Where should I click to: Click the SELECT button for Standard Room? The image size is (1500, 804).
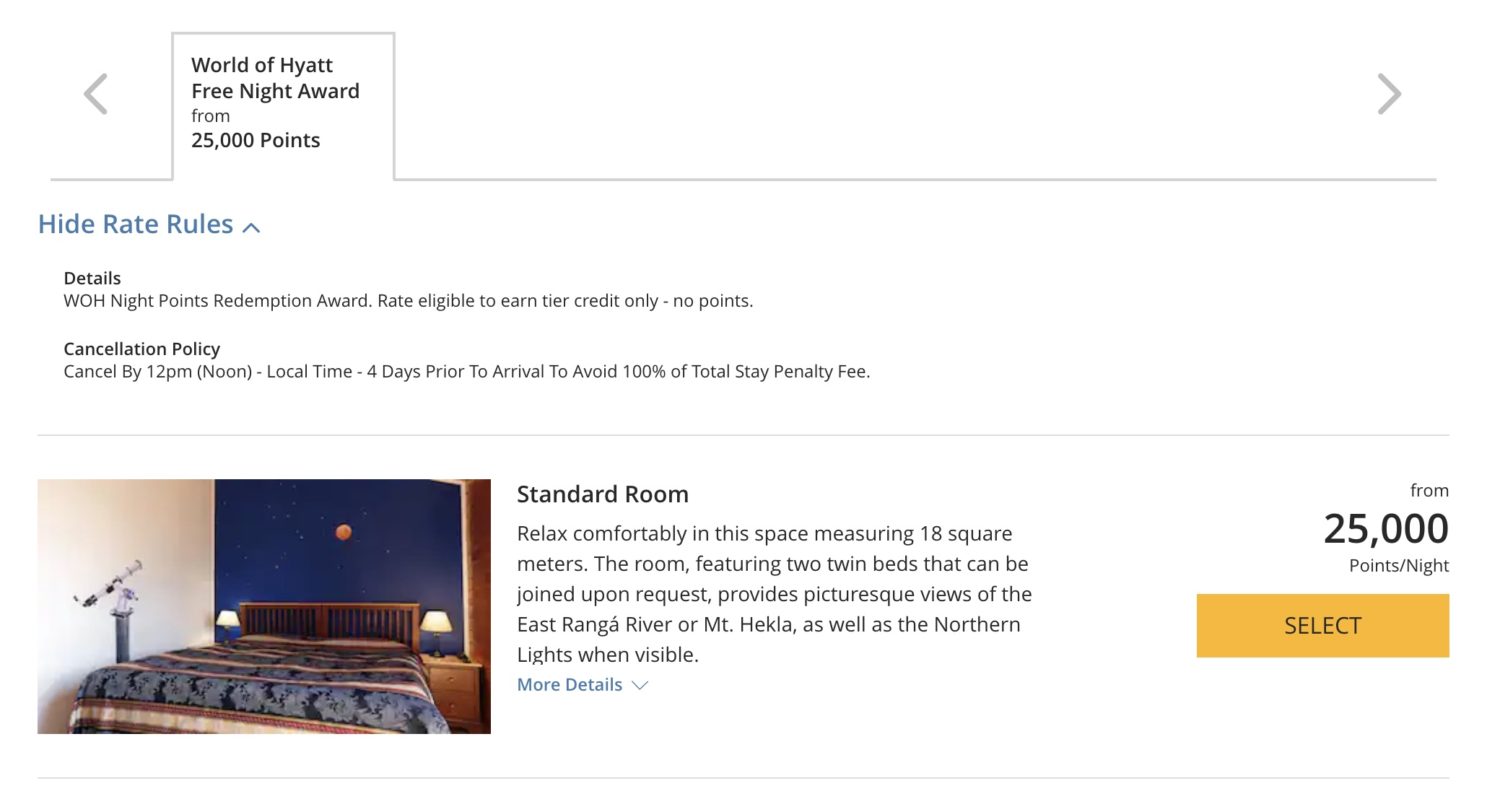[x=1322, y=625]
